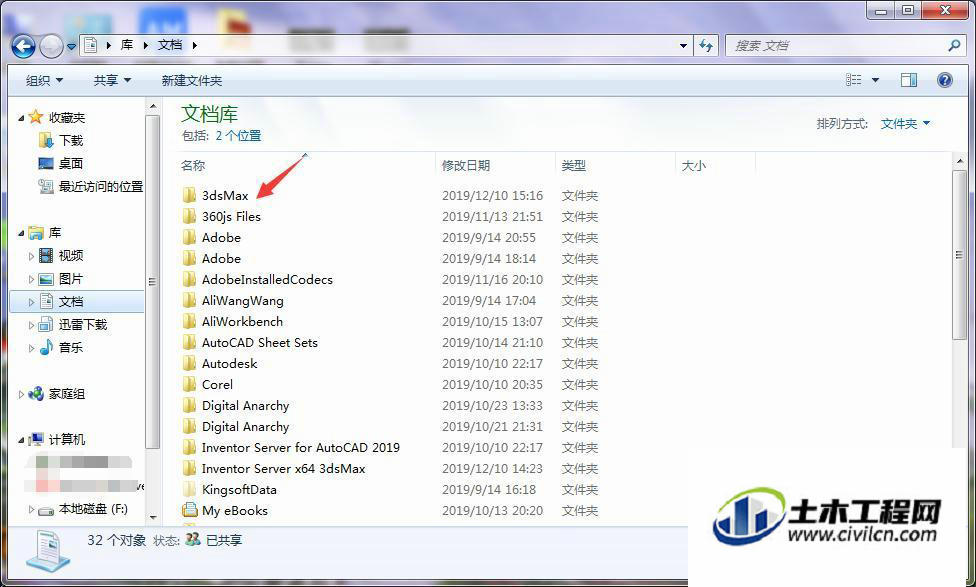Image resolution: width=976 pixels, height=587 pixels.
Task: Open Help with the question mark icon
Action: point(944,80)
